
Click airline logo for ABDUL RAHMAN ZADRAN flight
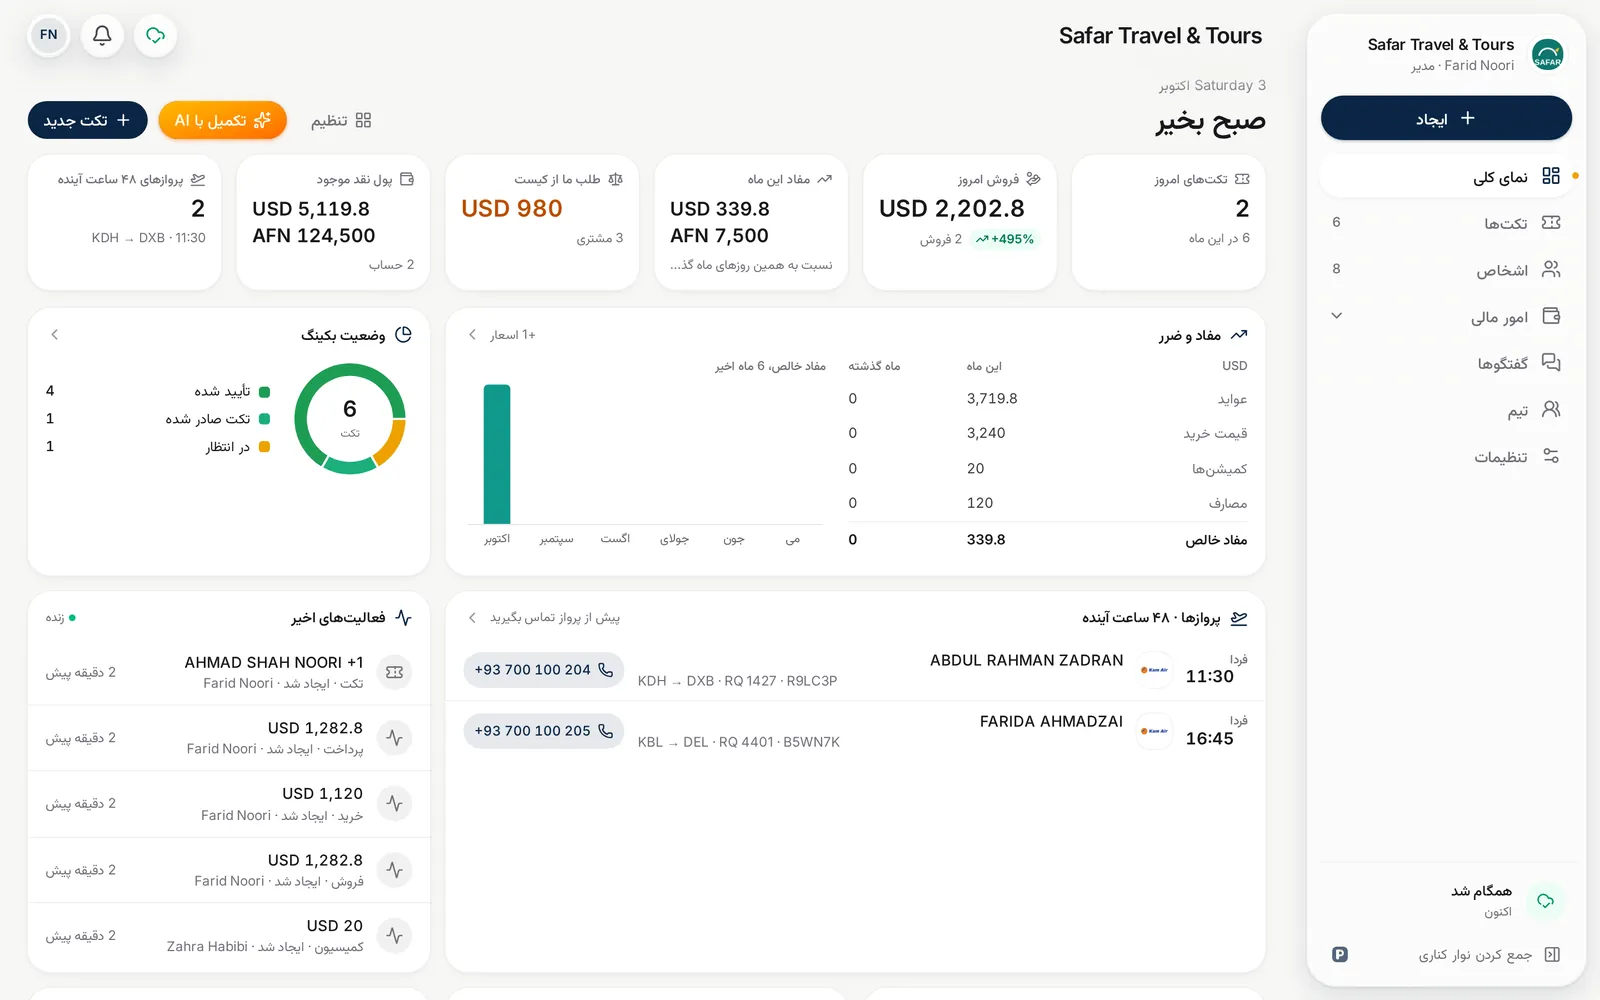click(1155, 670)
